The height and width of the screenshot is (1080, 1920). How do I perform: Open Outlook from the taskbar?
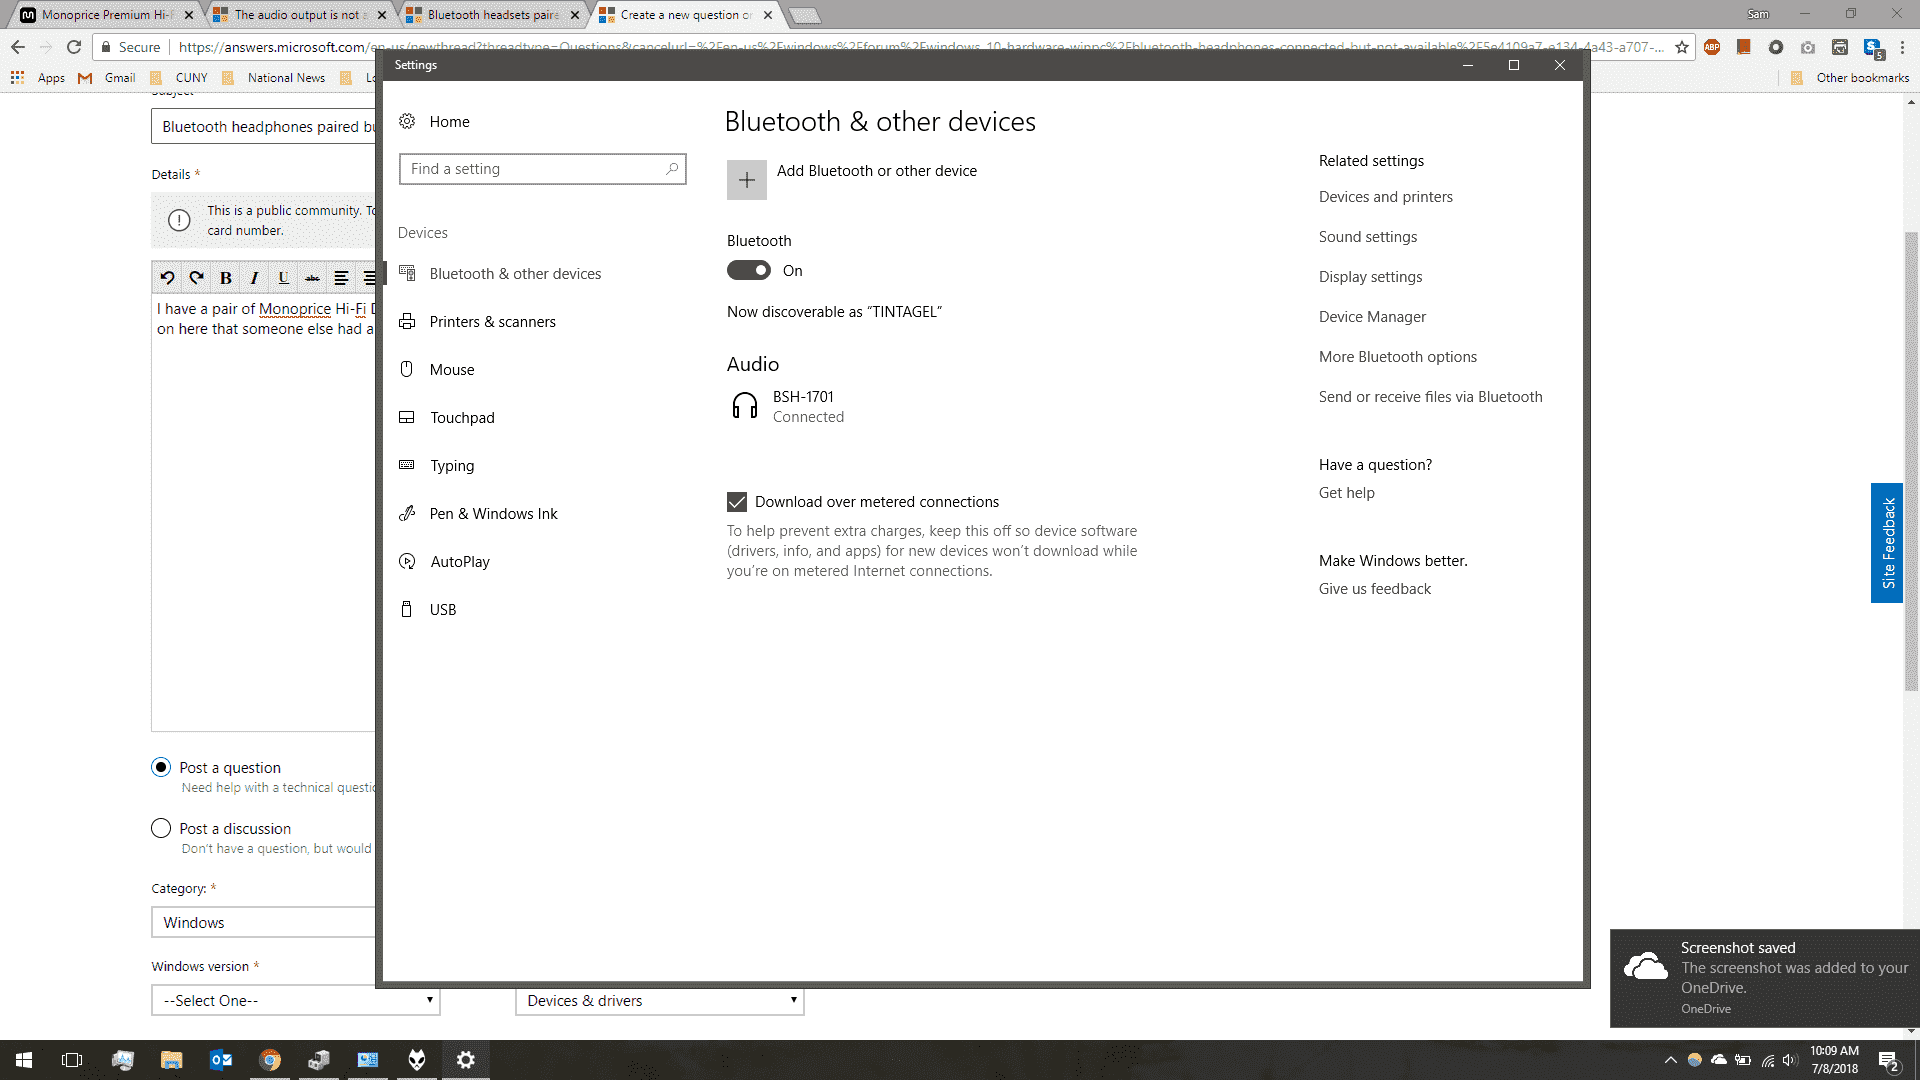coord(221,1060)
